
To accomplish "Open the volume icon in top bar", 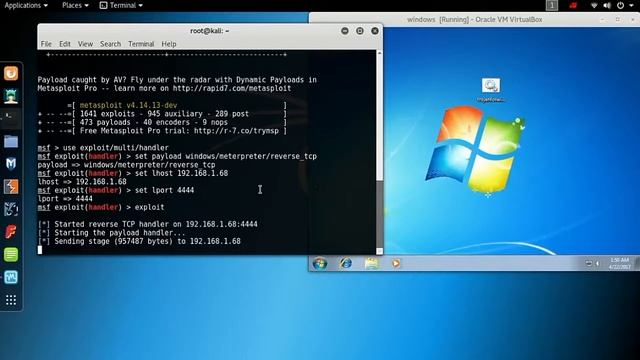I will click(x=607, y=5).
